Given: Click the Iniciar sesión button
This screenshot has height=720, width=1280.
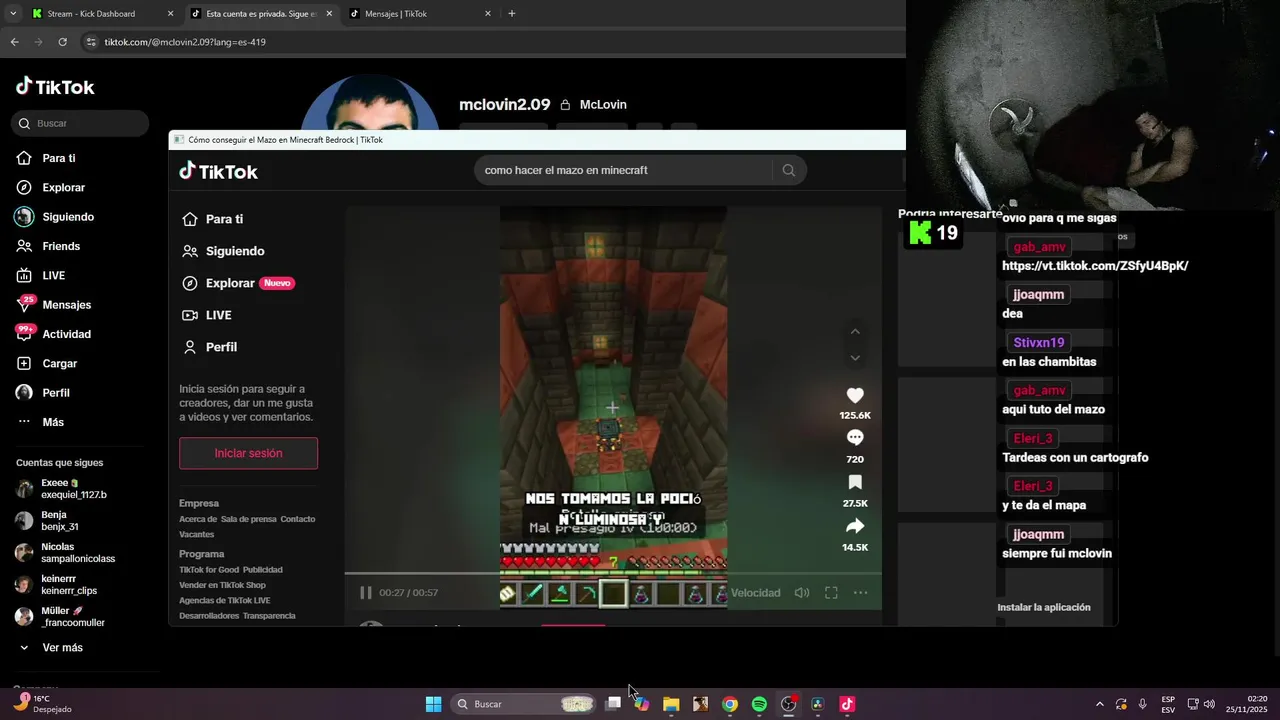Looking at the screenshot, I should 248,453.
